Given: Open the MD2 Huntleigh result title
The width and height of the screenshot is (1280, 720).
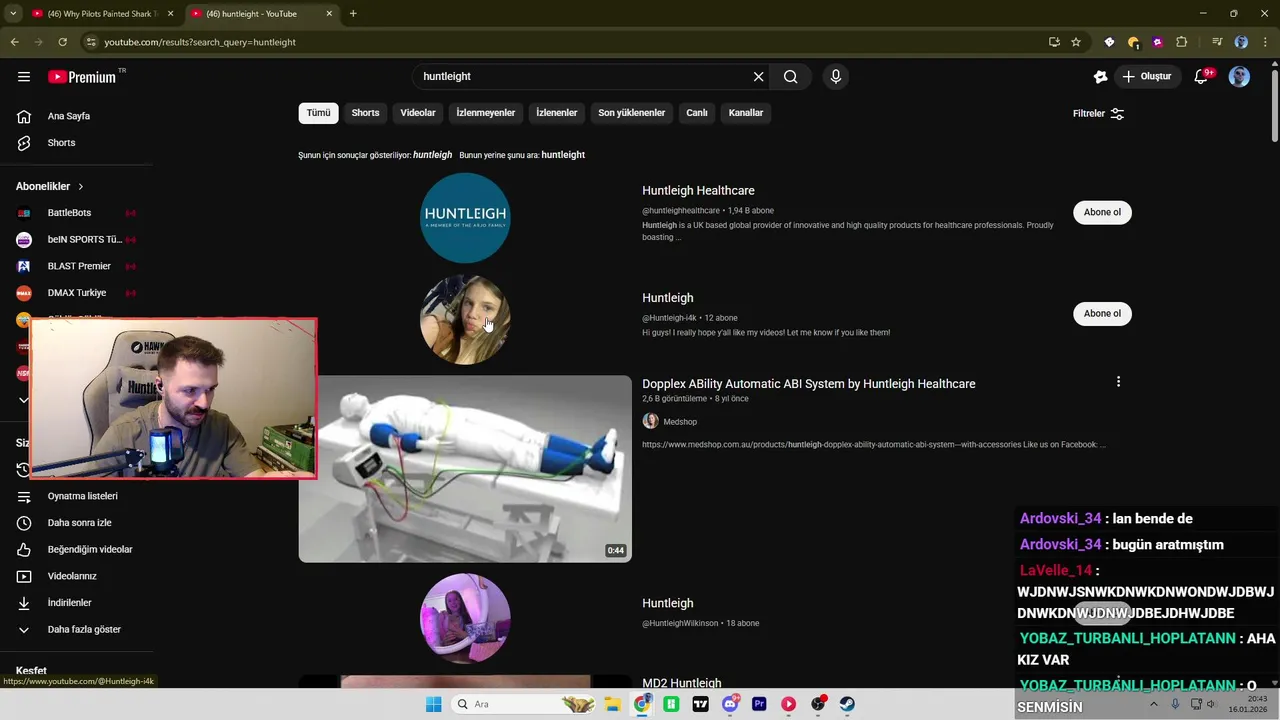Looking at the screenshot, I should (x=681, y=683).
